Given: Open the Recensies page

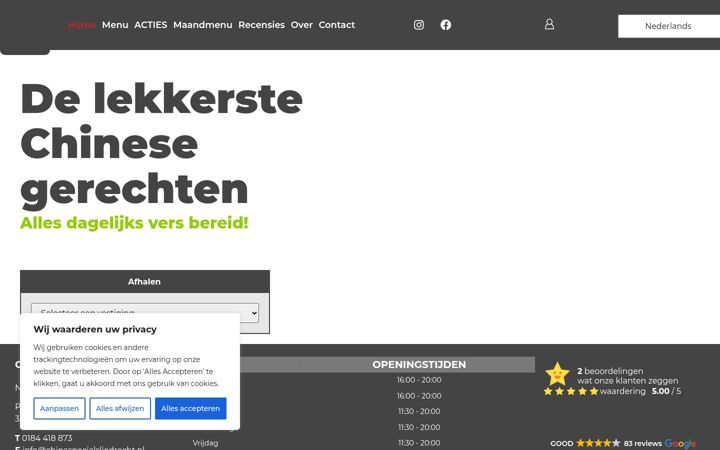Looking at the screenshot, I should click(x=261, y=25).
